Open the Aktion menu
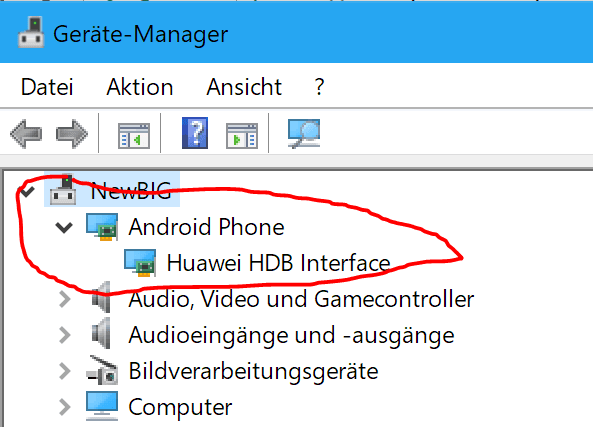The image size is (593, 427). click(140, 87)
